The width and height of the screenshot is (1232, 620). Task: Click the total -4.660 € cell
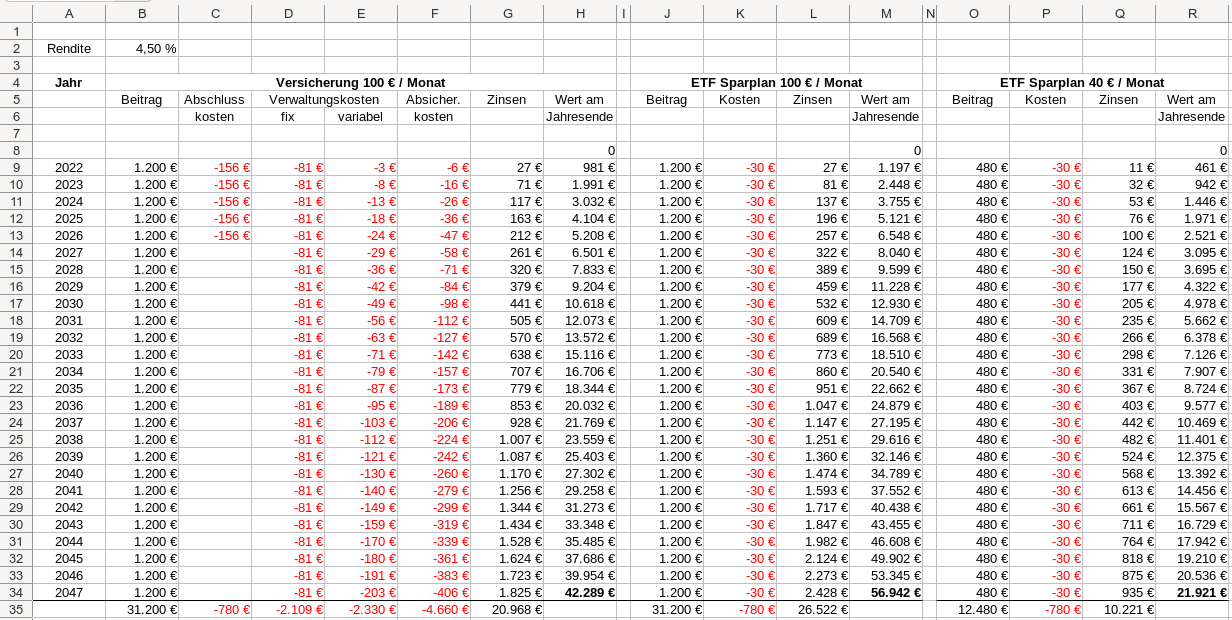click(x=434, y=609)
